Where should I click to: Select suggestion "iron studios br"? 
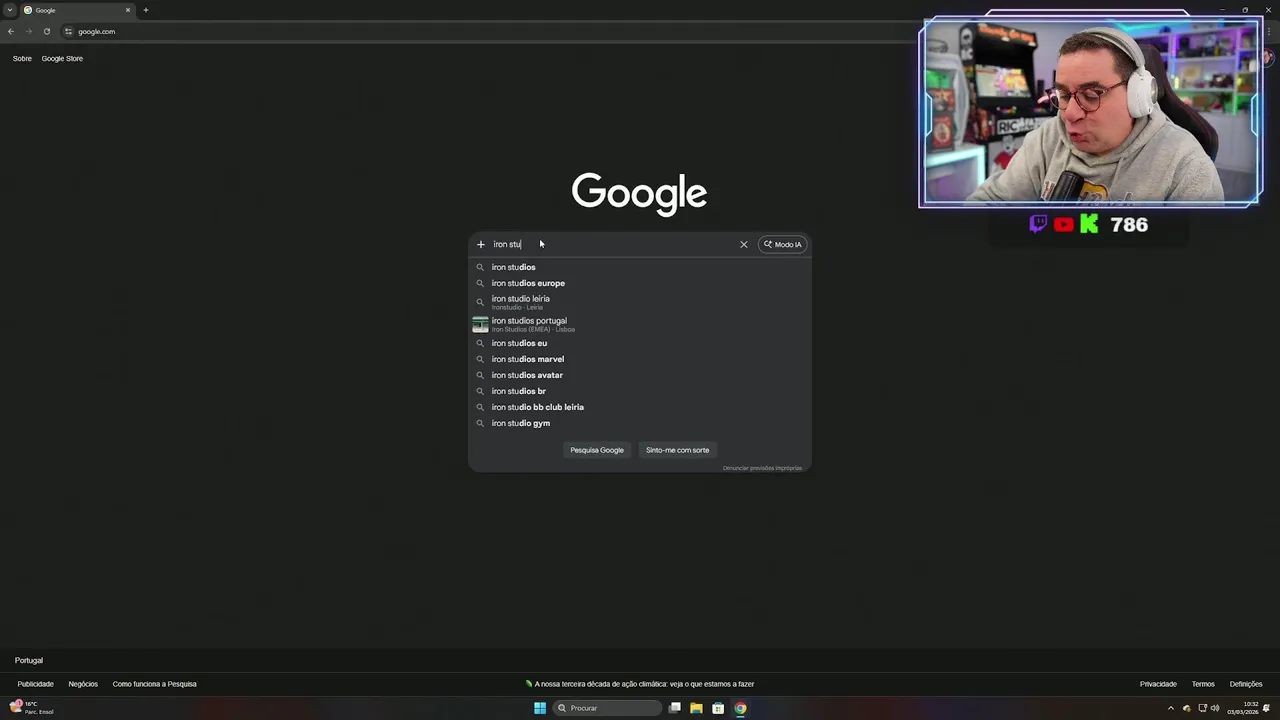click(x=639, y=391)
